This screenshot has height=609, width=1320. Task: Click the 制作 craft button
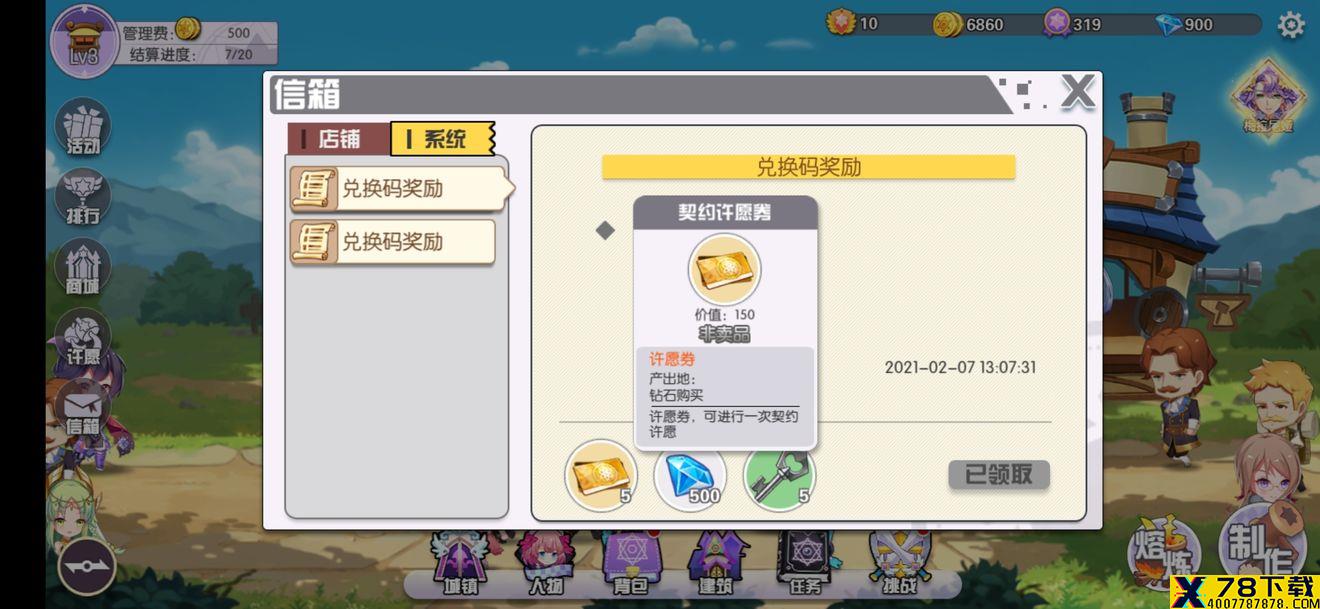point(1262,550)
